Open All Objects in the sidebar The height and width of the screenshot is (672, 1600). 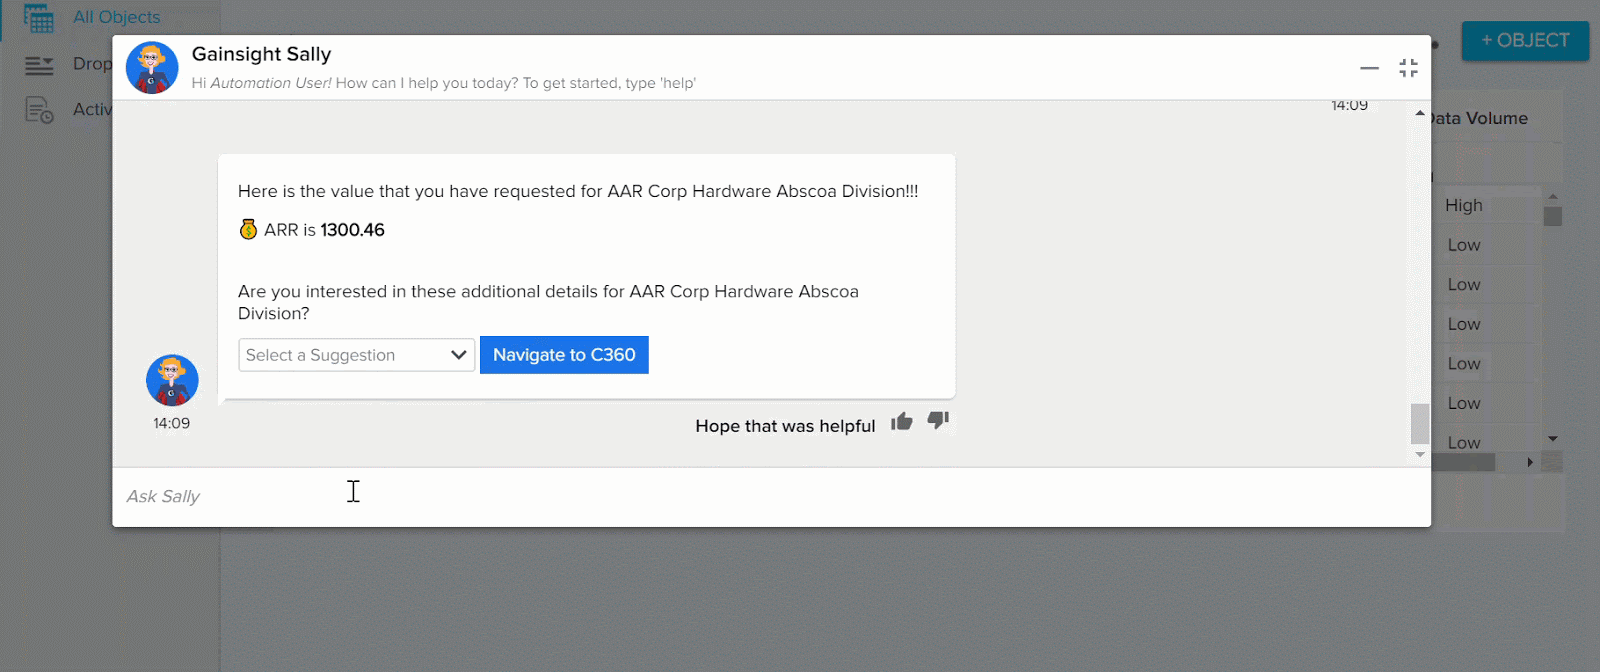[x=116, y=17]
